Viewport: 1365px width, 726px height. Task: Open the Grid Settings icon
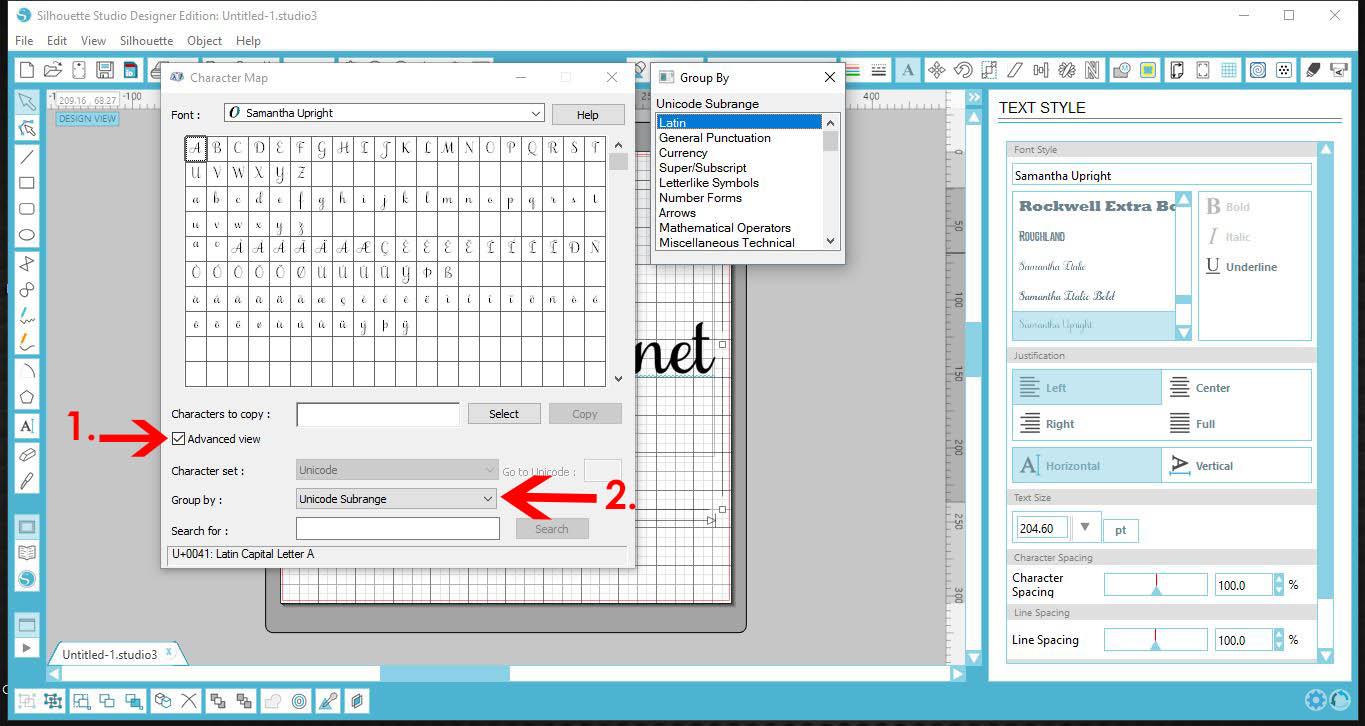point(1229,70)
